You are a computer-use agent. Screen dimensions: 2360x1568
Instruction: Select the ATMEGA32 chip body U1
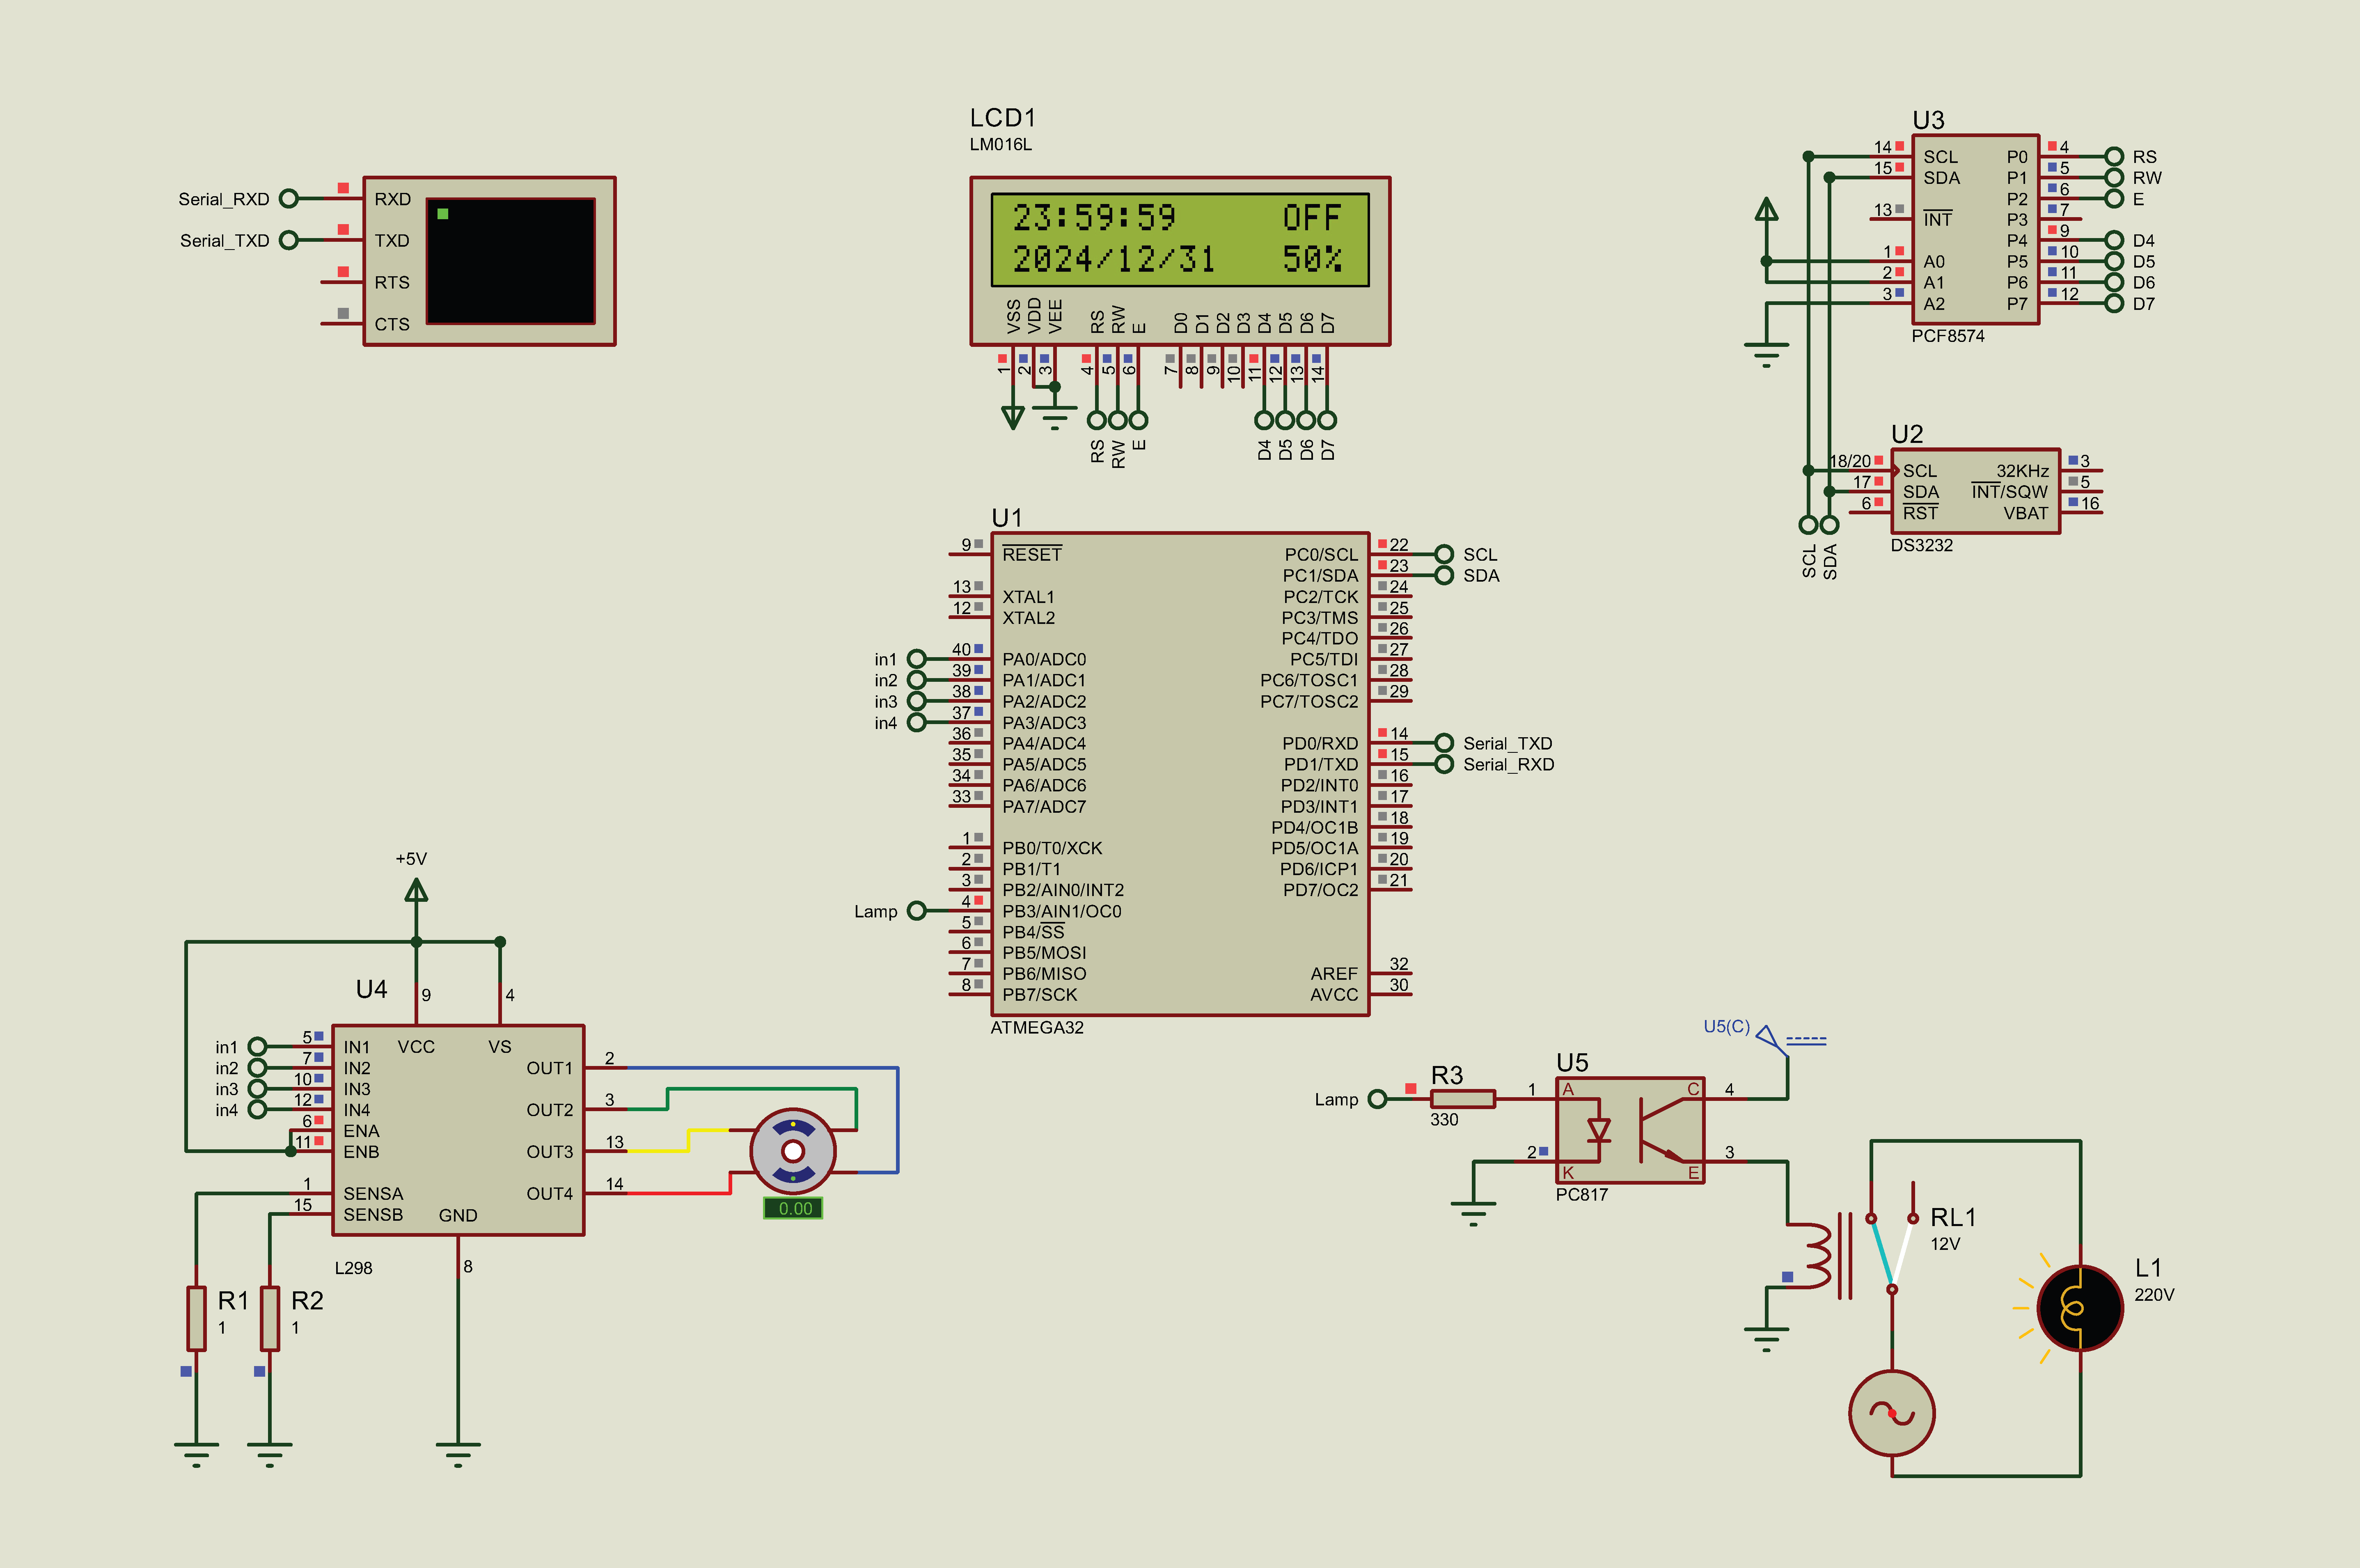click(x=1180, y=774)
